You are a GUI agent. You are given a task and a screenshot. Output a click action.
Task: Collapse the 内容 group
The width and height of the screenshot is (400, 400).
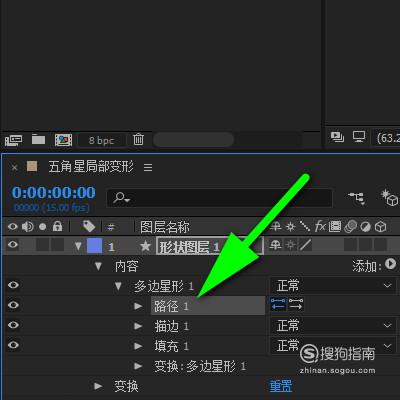(x=98, y=266)
